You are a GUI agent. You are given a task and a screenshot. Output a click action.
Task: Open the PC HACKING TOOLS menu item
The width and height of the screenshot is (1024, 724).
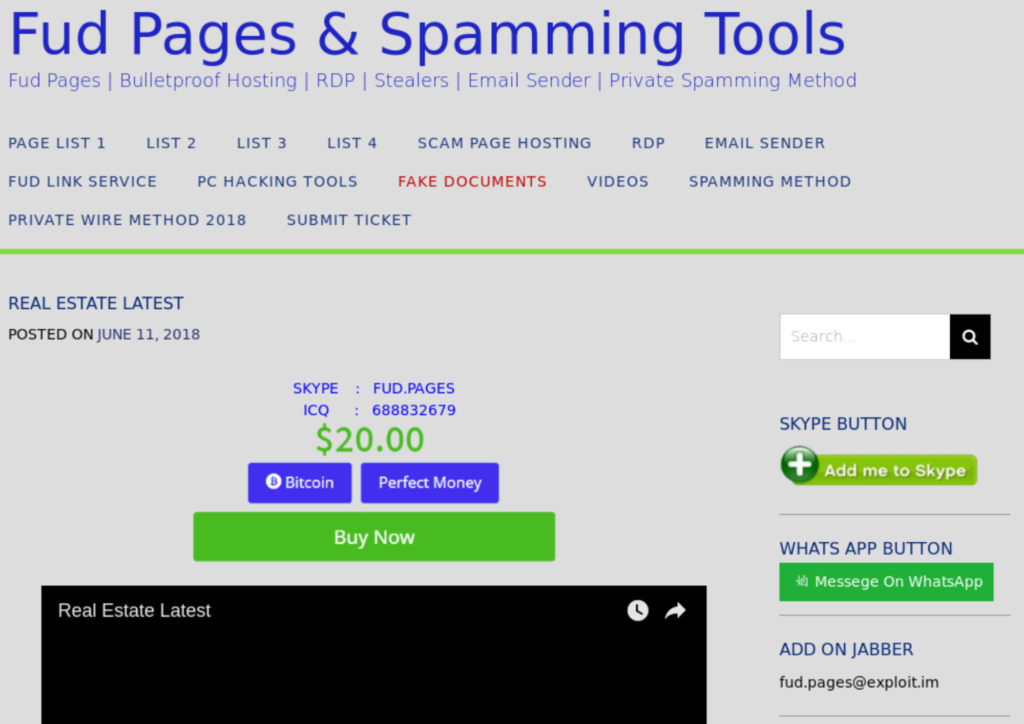click(x=278, y=181)
